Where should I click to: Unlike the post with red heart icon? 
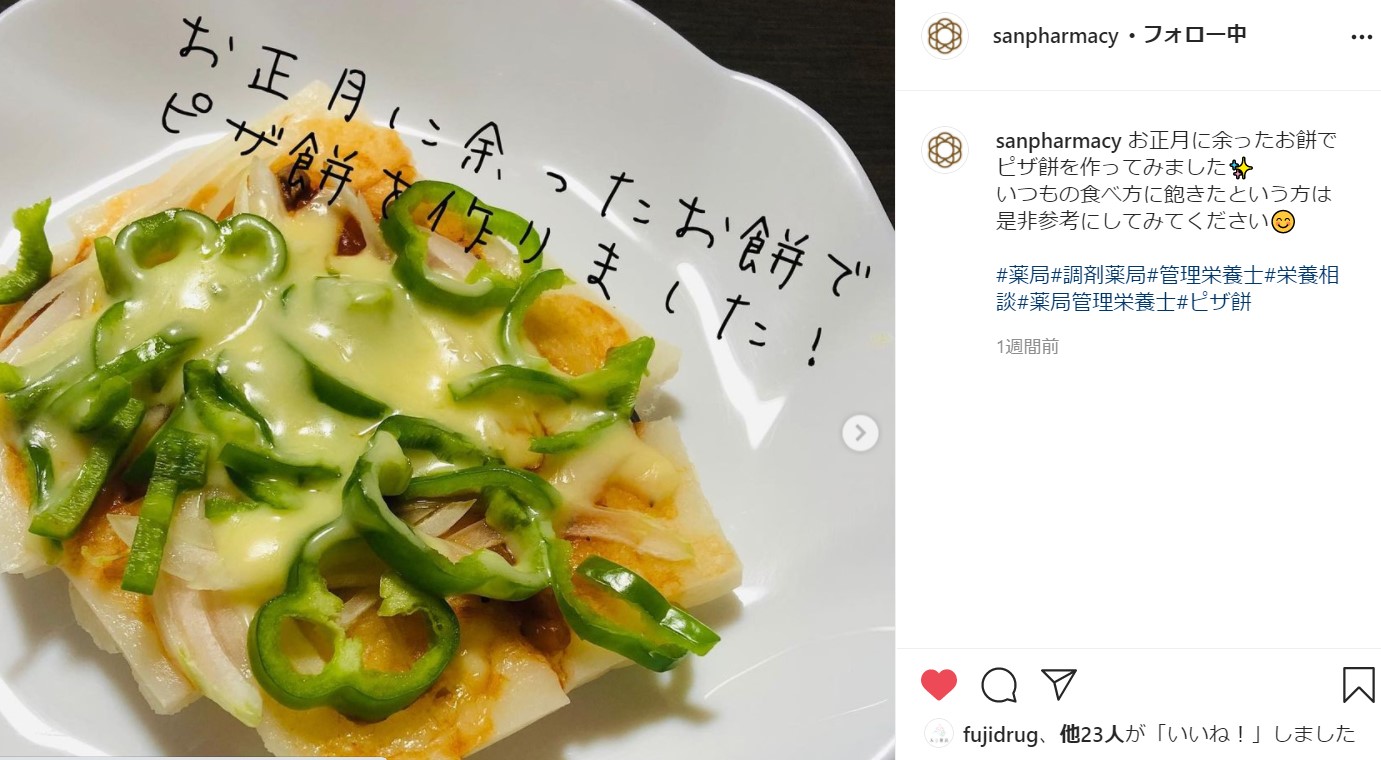938,685
